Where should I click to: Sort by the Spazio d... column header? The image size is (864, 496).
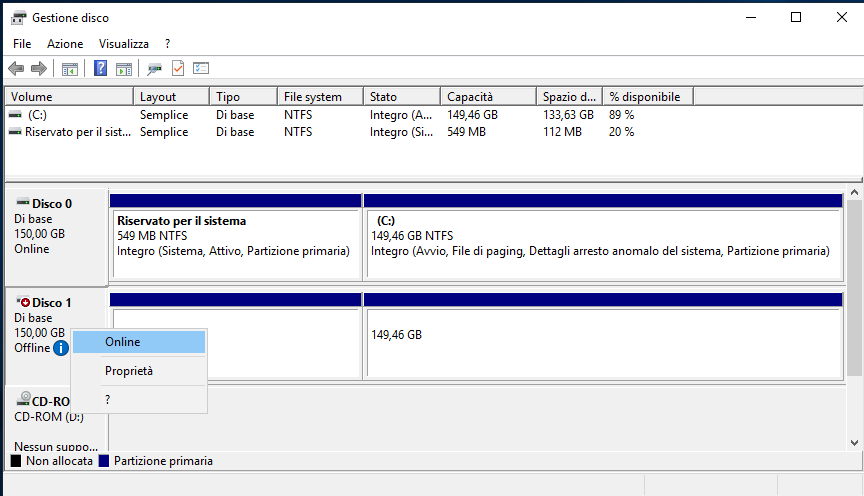click(x=570, y=96)
